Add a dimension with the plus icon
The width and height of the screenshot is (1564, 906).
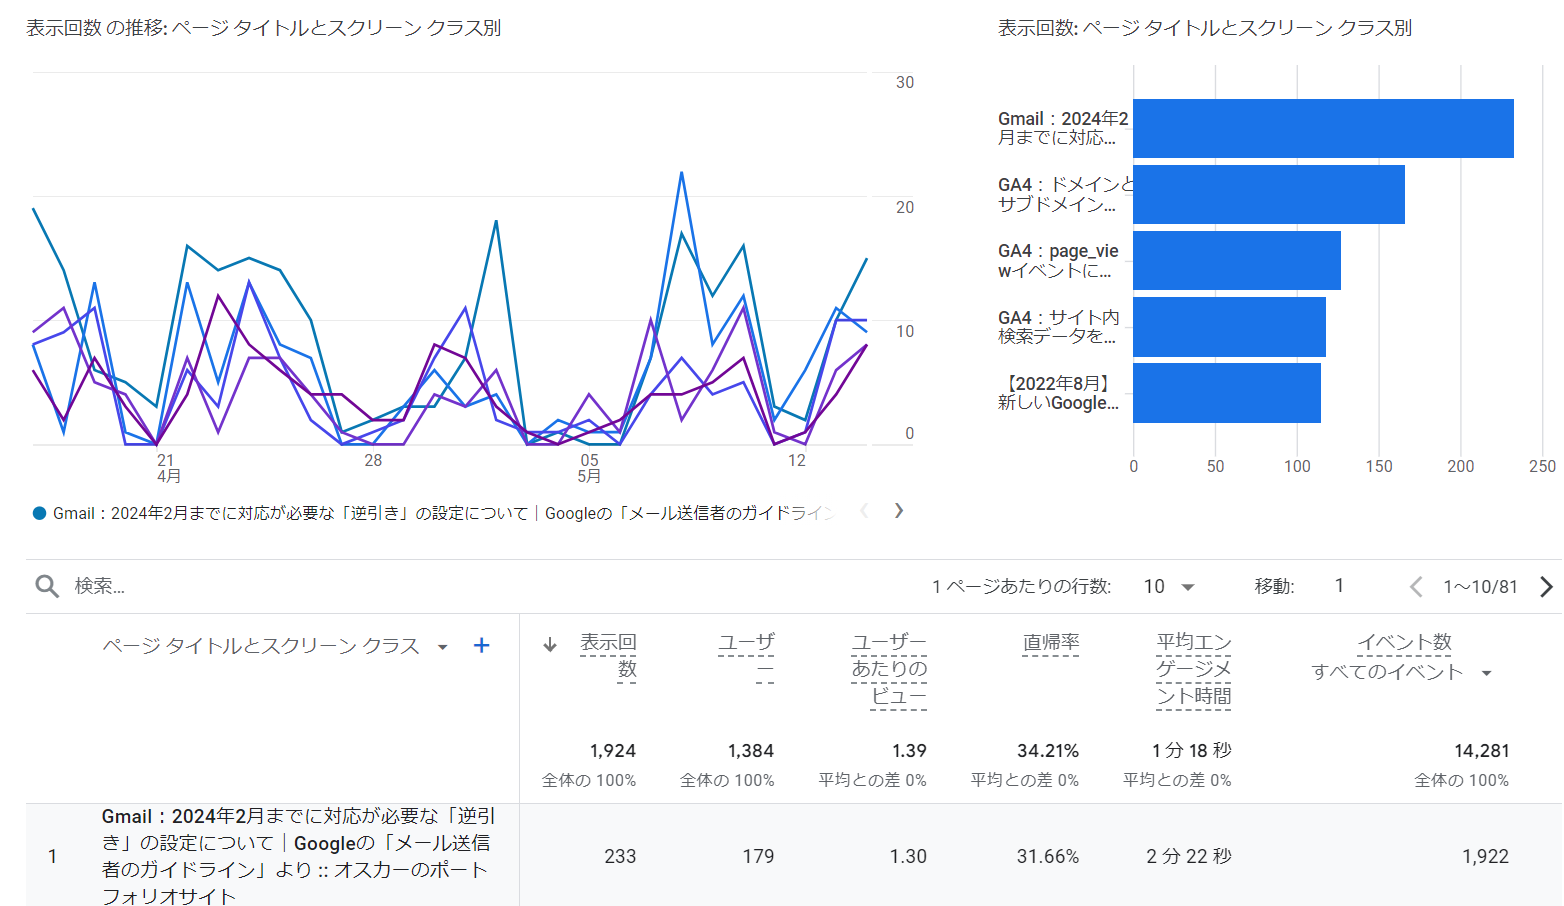[x=481, y=646]
